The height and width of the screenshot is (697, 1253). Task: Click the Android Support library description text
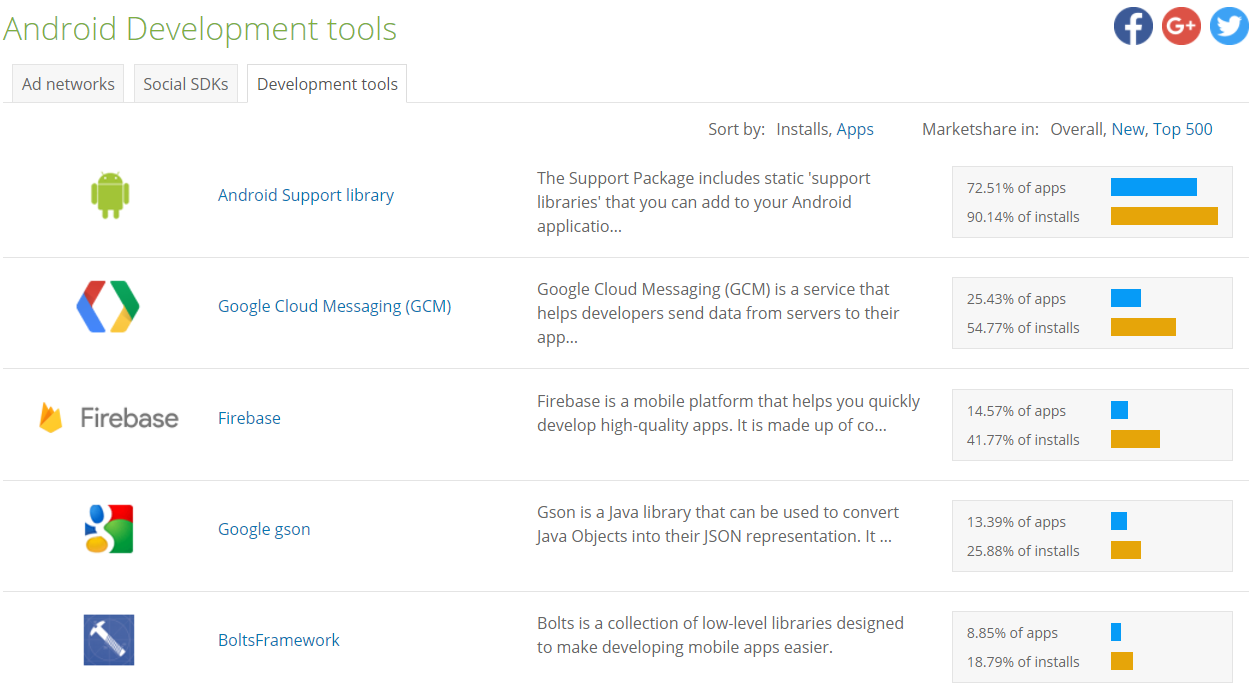(x=704, y=202)
